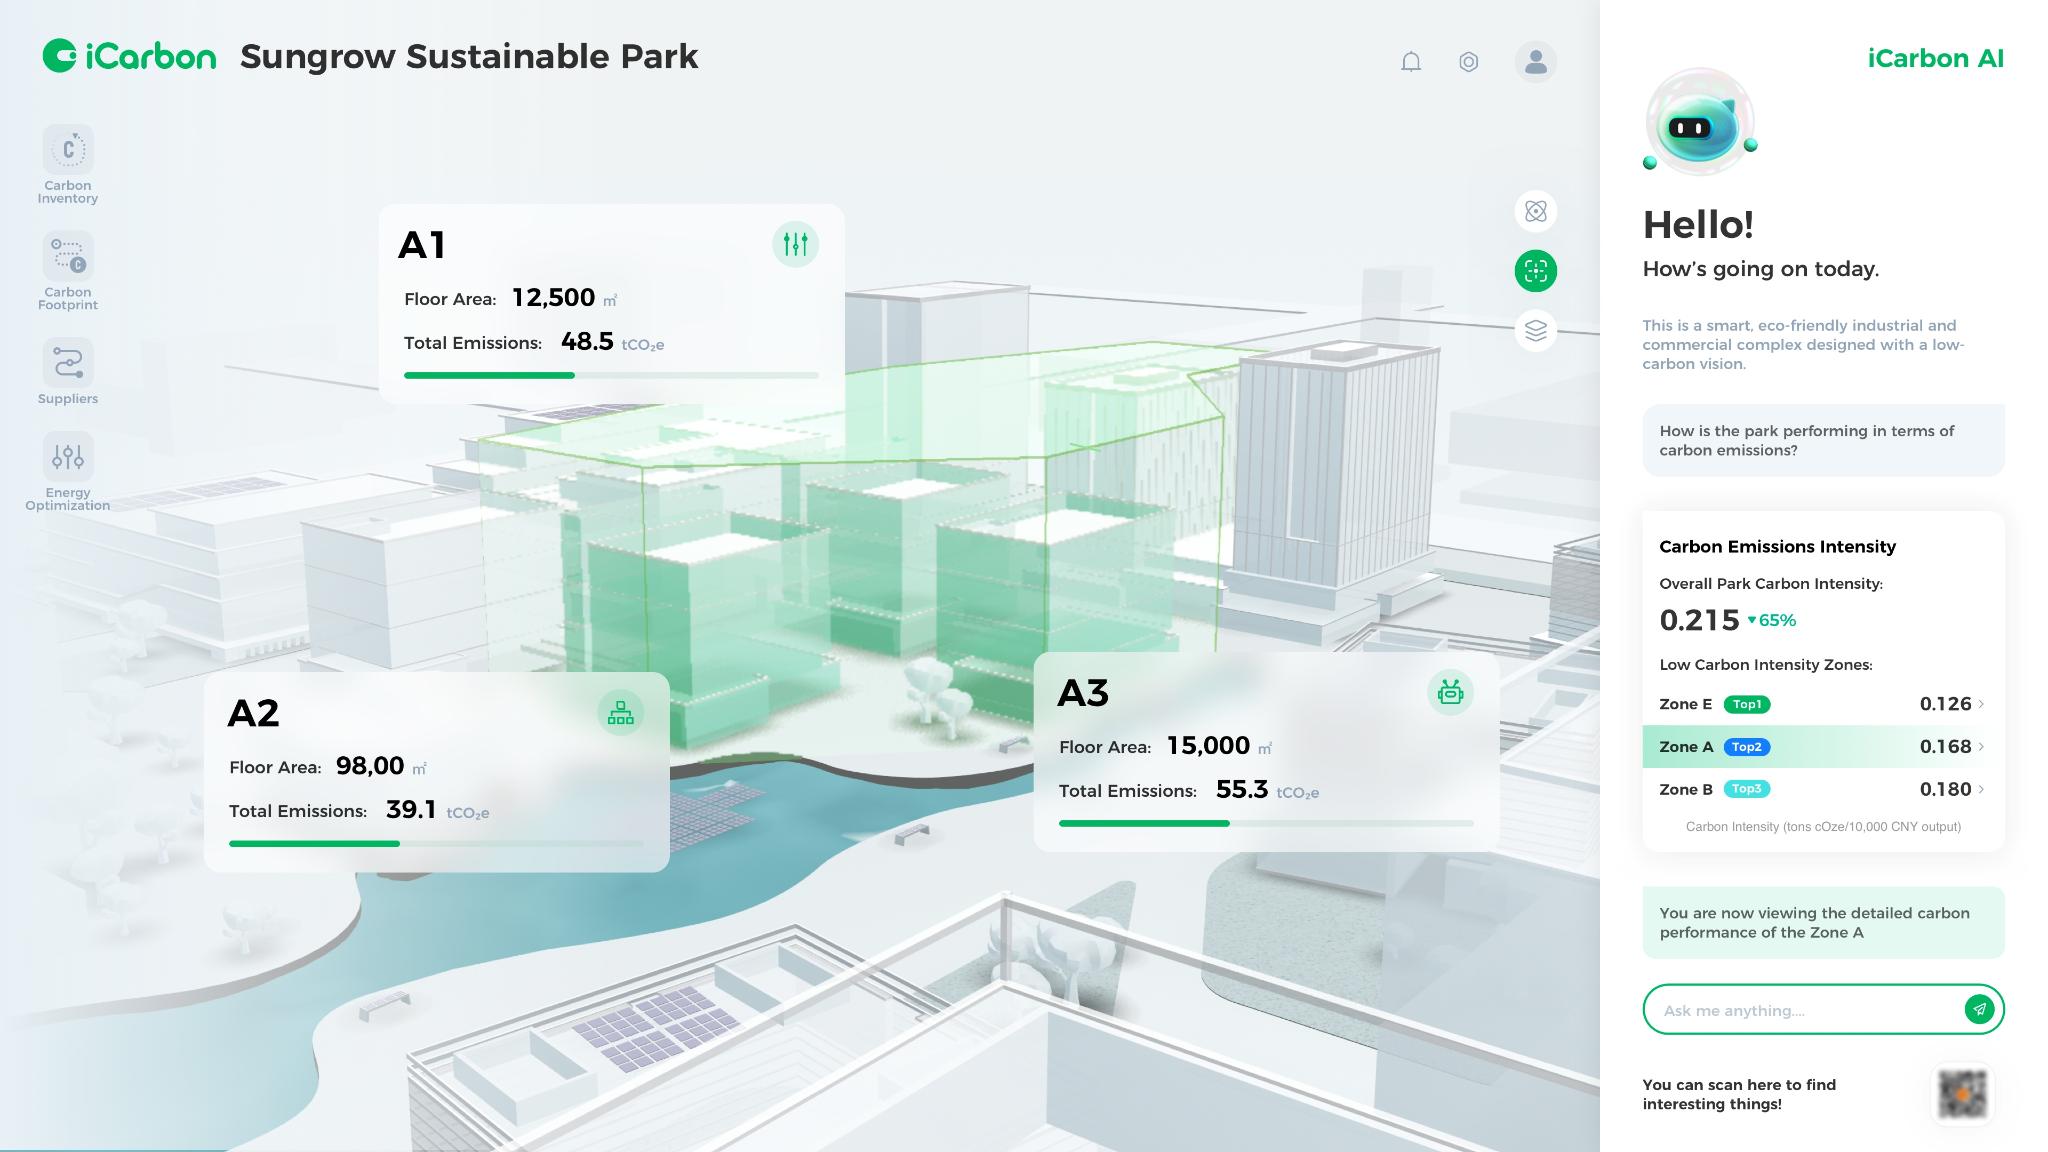Click the notification bell icon
Viewport: 2048px width, 1152px height.
pos(1411,62)
